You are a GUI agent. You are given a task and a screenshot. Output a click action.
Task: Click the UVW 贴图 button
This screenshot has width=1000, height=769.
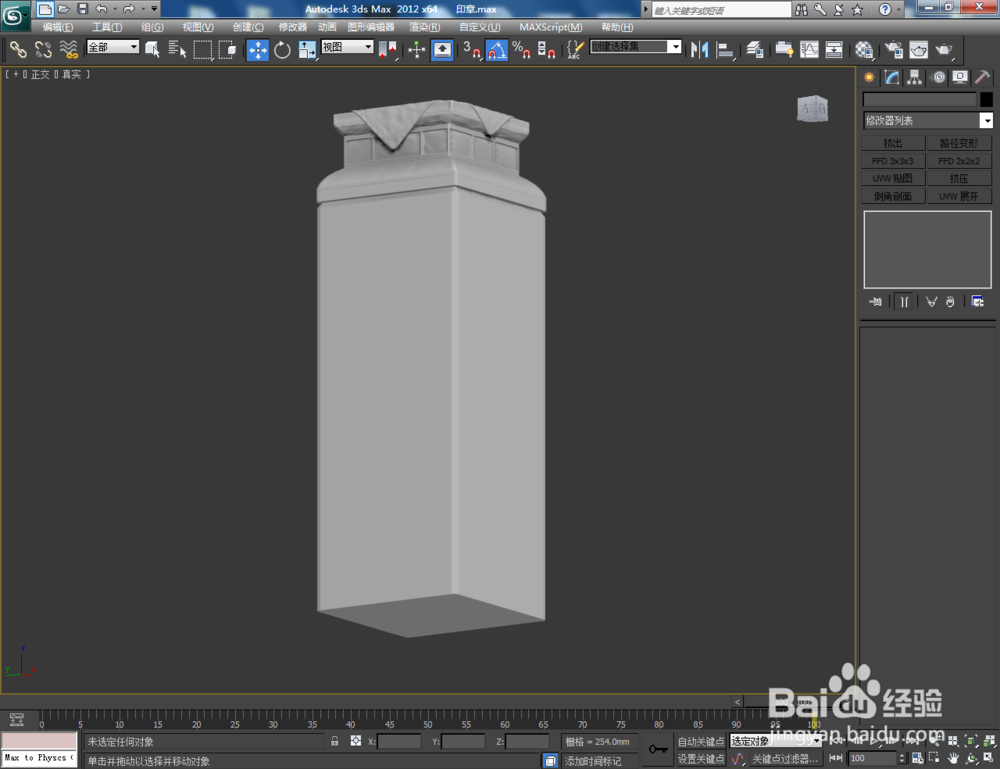(893, 179)
